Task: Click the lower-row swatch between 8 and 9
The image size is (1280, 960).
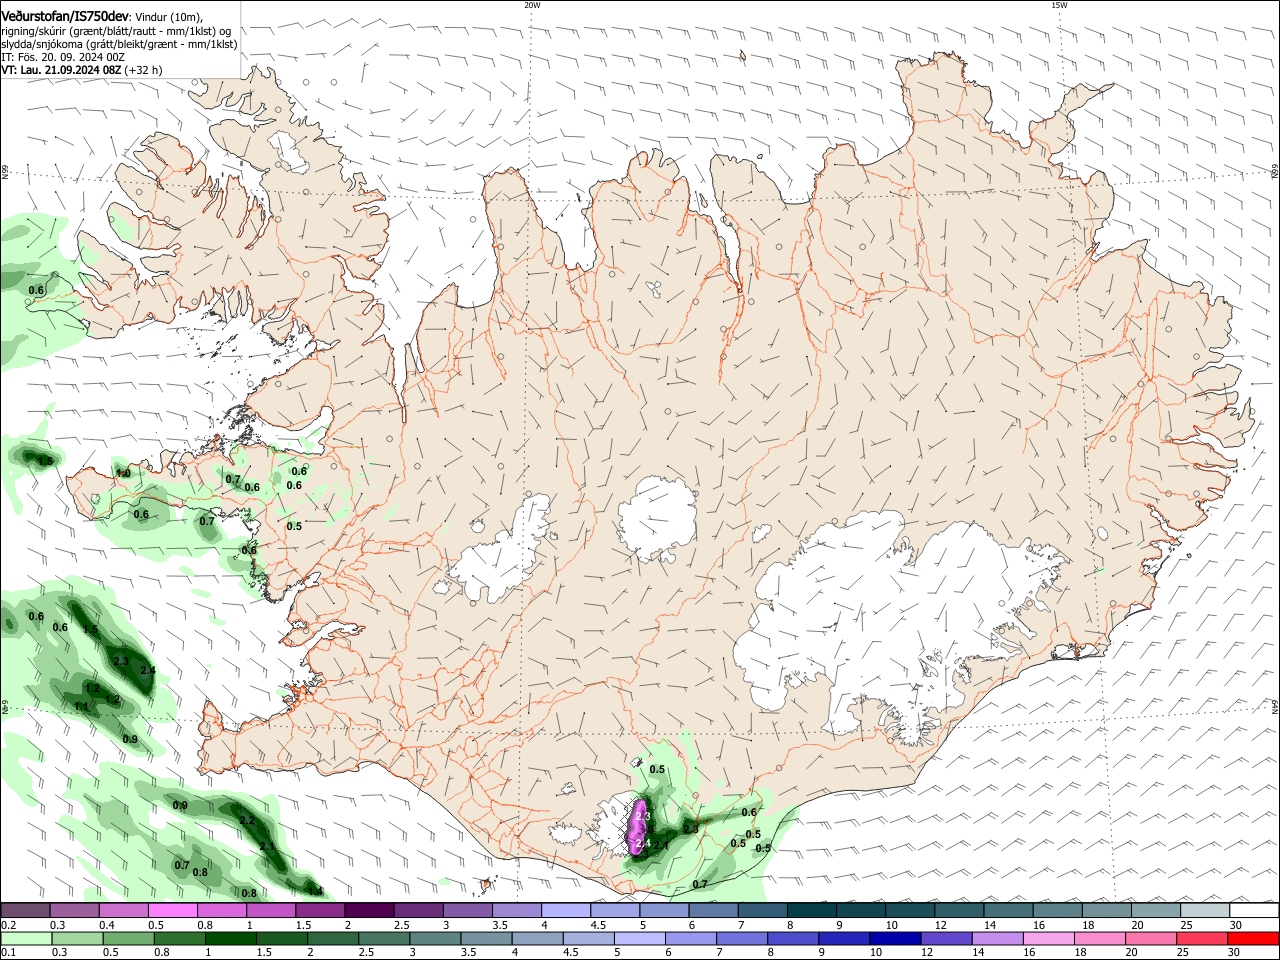Action: 791,938
